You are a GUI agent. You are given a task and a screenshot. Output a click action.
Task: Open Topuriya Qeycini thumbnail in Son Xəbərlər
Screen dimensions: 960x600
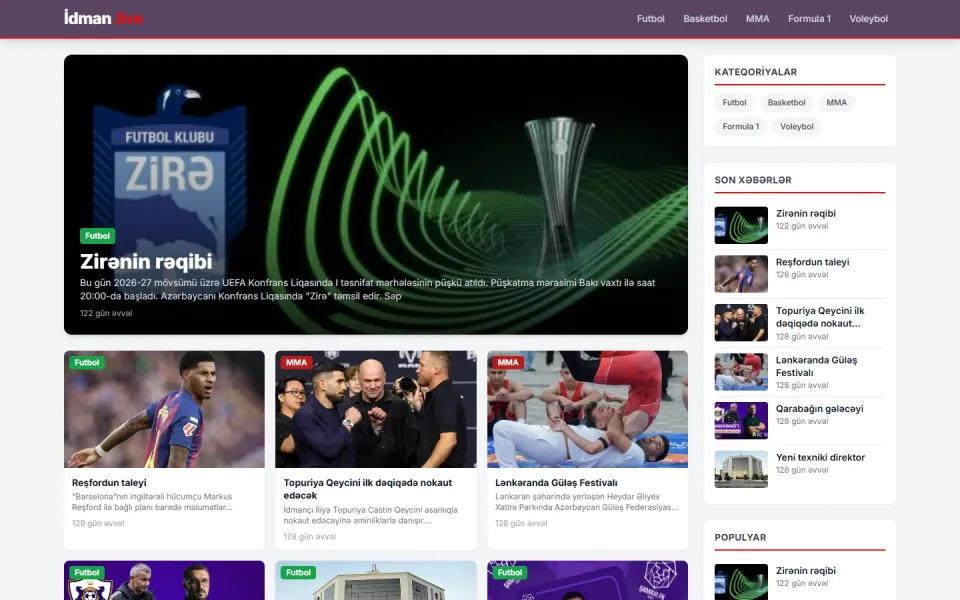point(741,323)
